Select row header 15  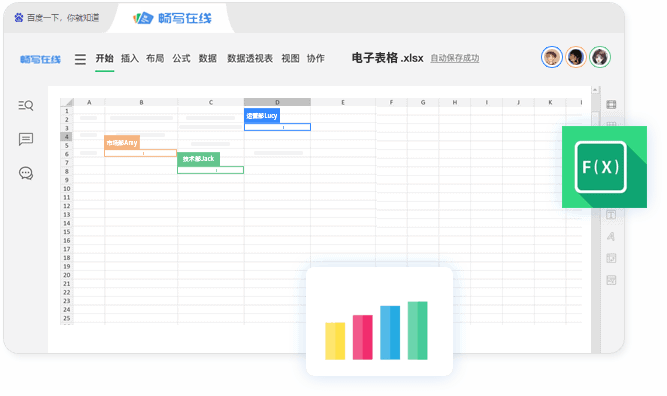point(67,232)
